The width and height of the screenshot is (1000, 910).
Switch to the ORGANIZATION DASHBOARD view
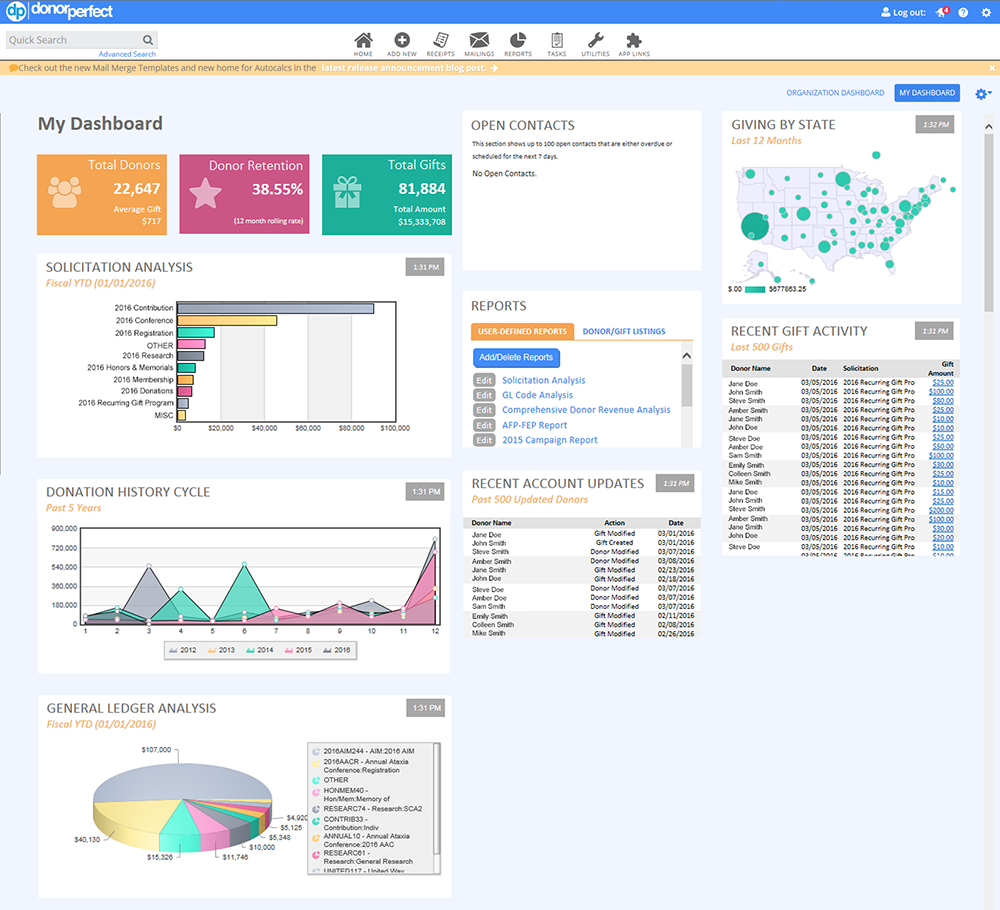(835, 92)
